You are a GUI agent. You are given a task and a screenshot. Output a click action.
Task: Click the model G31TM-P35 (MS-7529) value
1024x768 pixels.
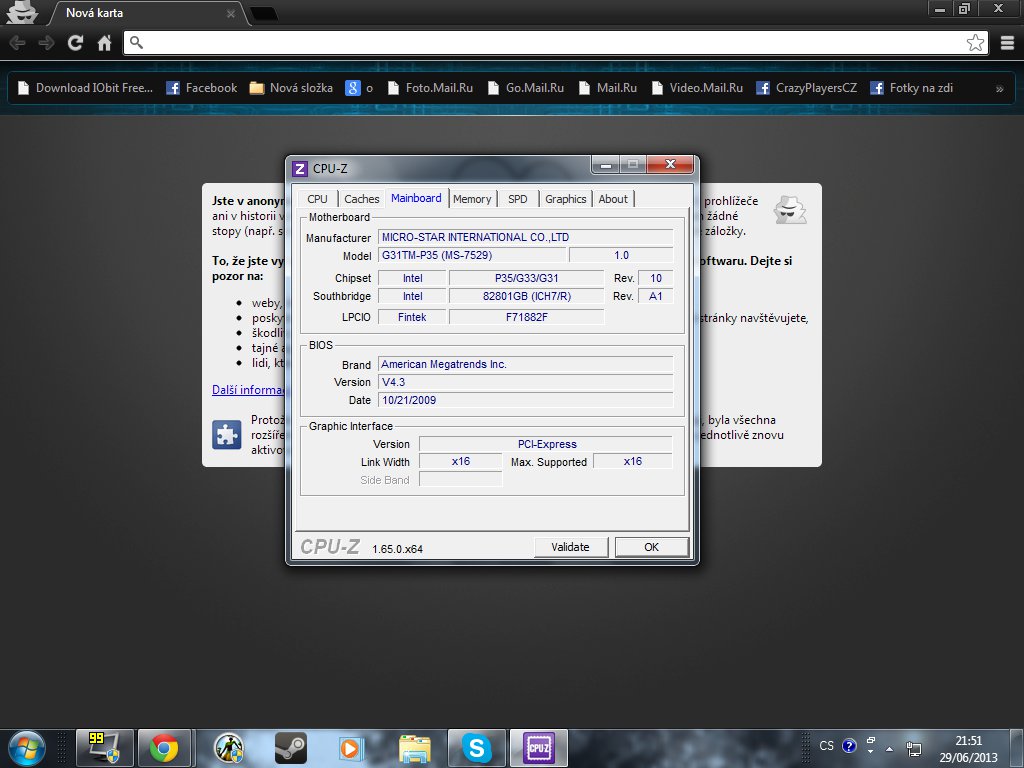pyautogui.click(x=472, y=255)
